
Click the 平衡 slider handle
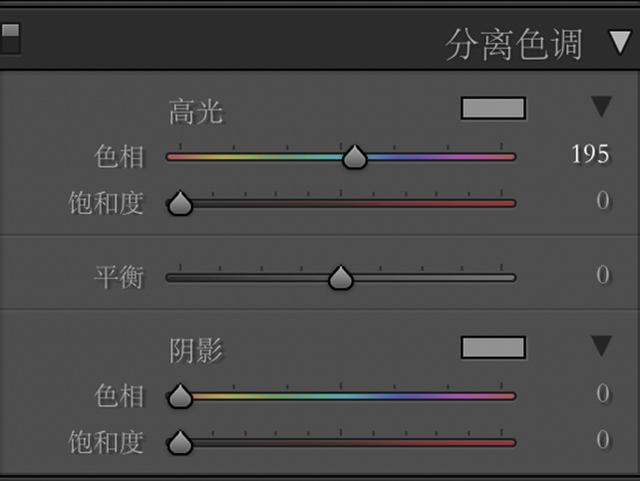[x=340, y=278]
